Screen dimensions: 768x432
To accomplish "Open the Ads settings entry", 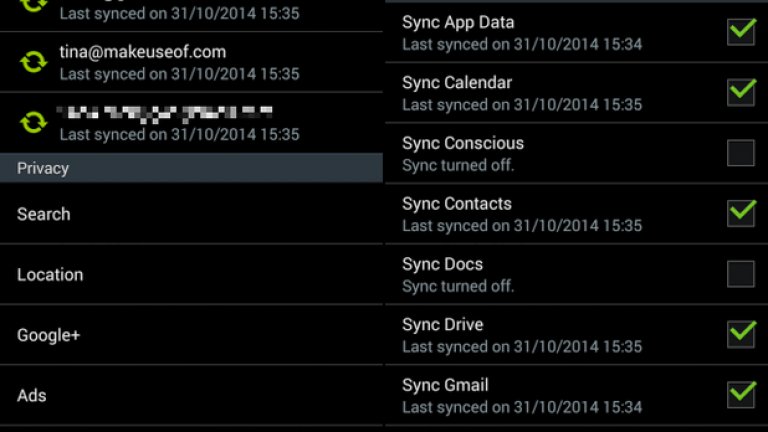I will pos(32,396).
